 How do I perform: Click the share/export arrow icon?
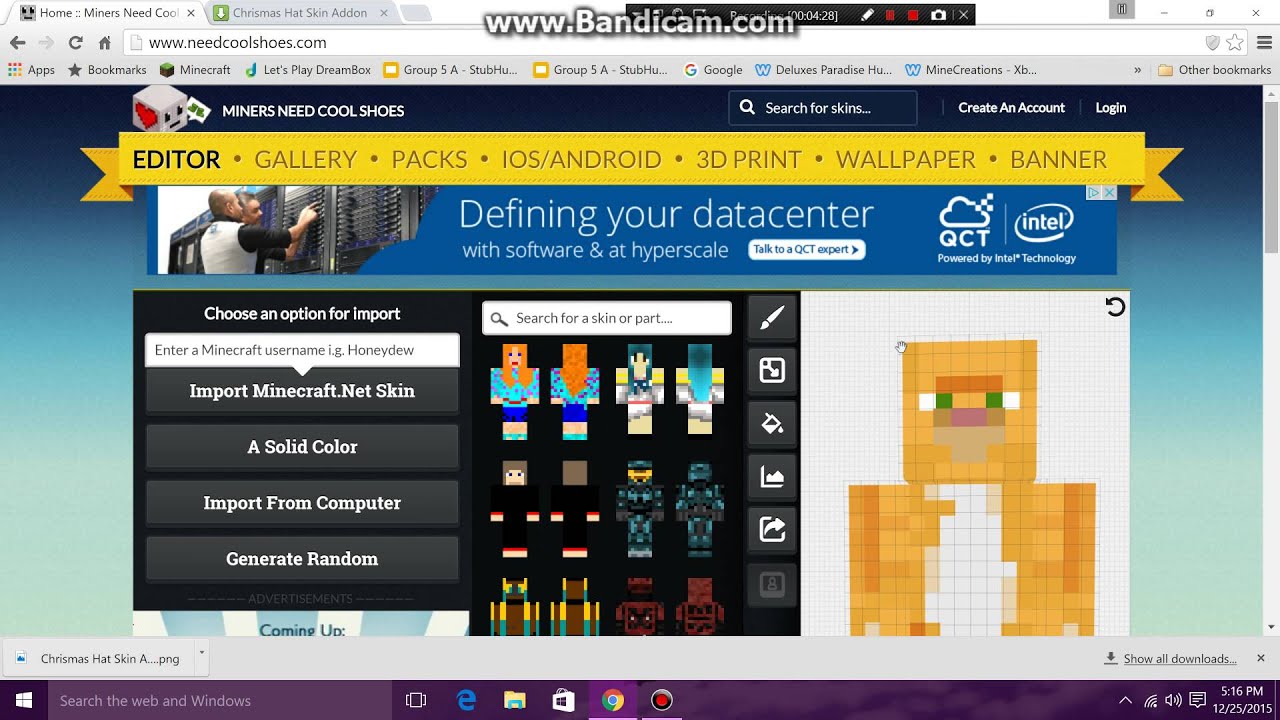[x=772, y=529]
